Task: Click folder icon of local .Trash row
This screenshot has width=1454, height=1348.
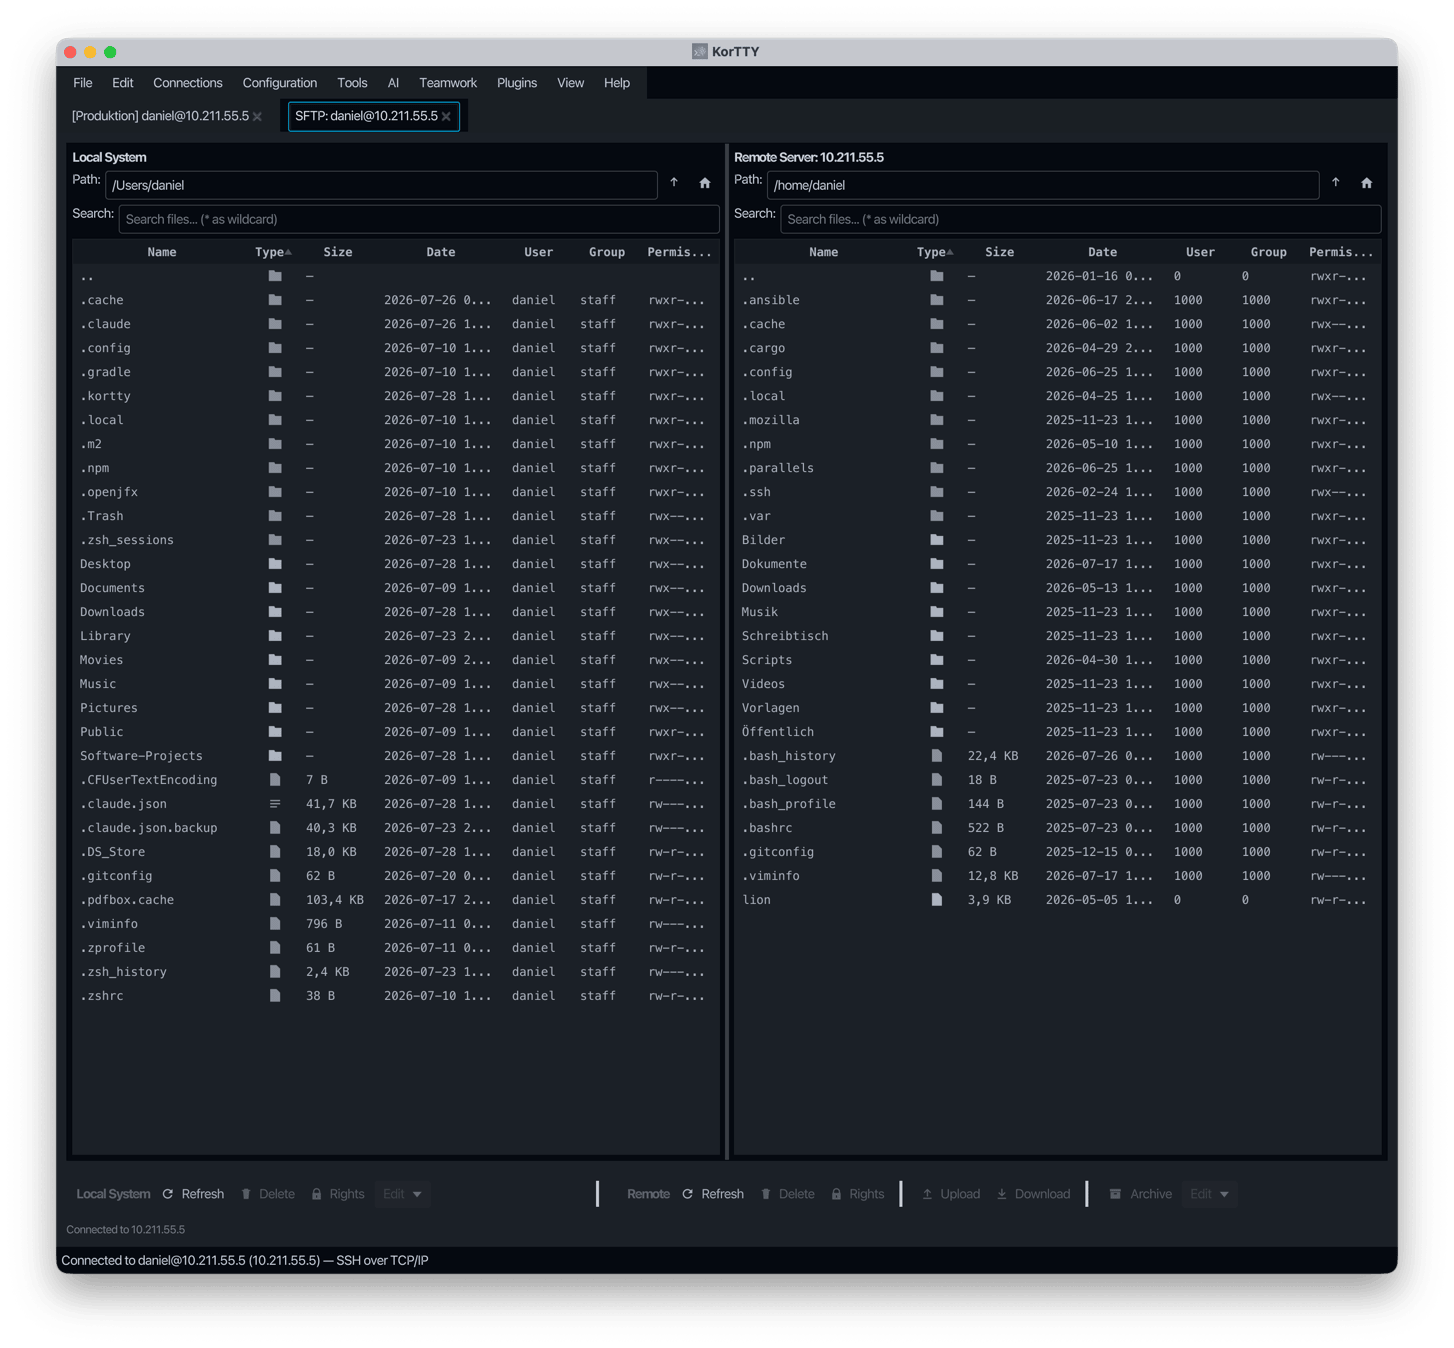Action: (275, 516)
